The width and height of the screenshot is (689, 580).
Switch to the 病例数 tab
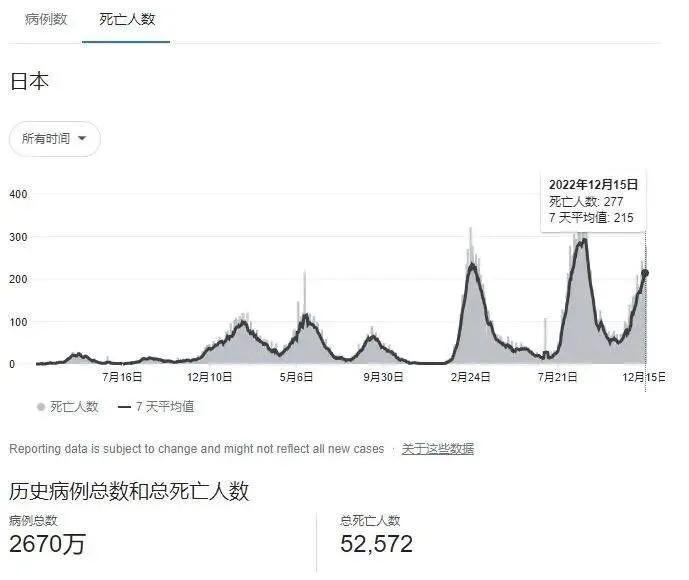[46, 19]
